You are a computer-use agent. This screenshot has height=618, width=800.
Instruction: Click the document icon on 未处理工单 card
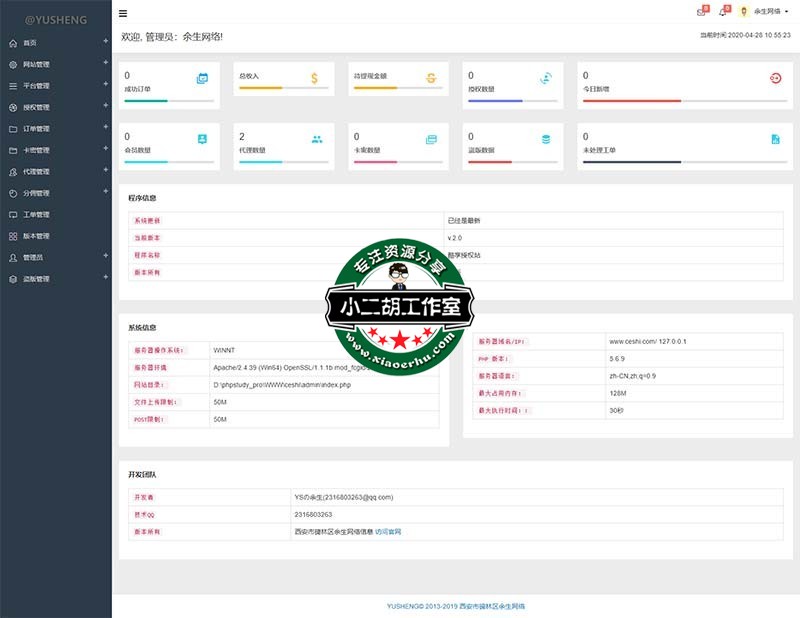point(775,139)
